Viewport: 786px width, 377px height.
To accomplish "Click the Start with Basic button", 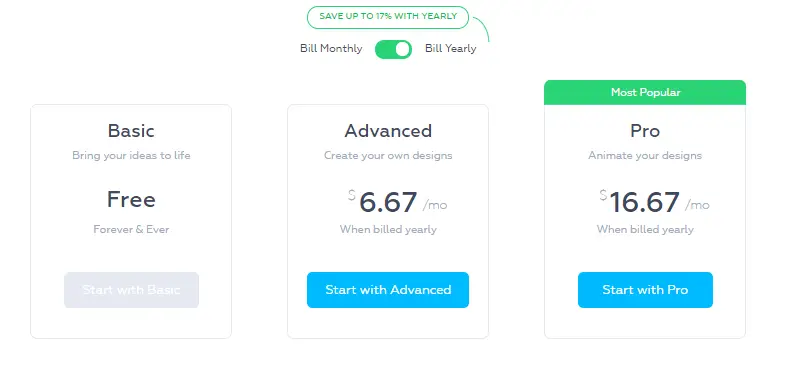I will 131,290.
